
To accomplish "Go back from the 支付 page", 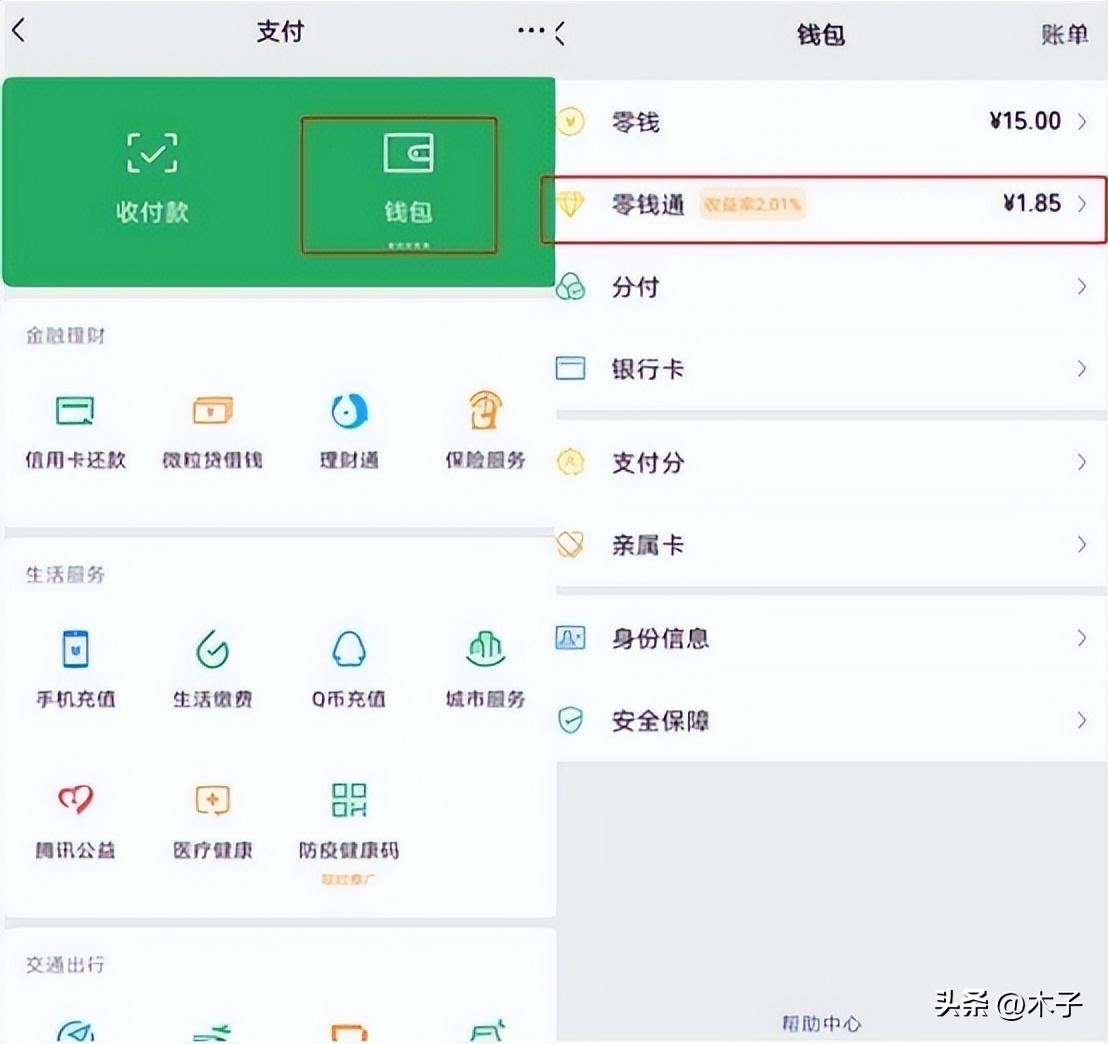I will [18, 31].
